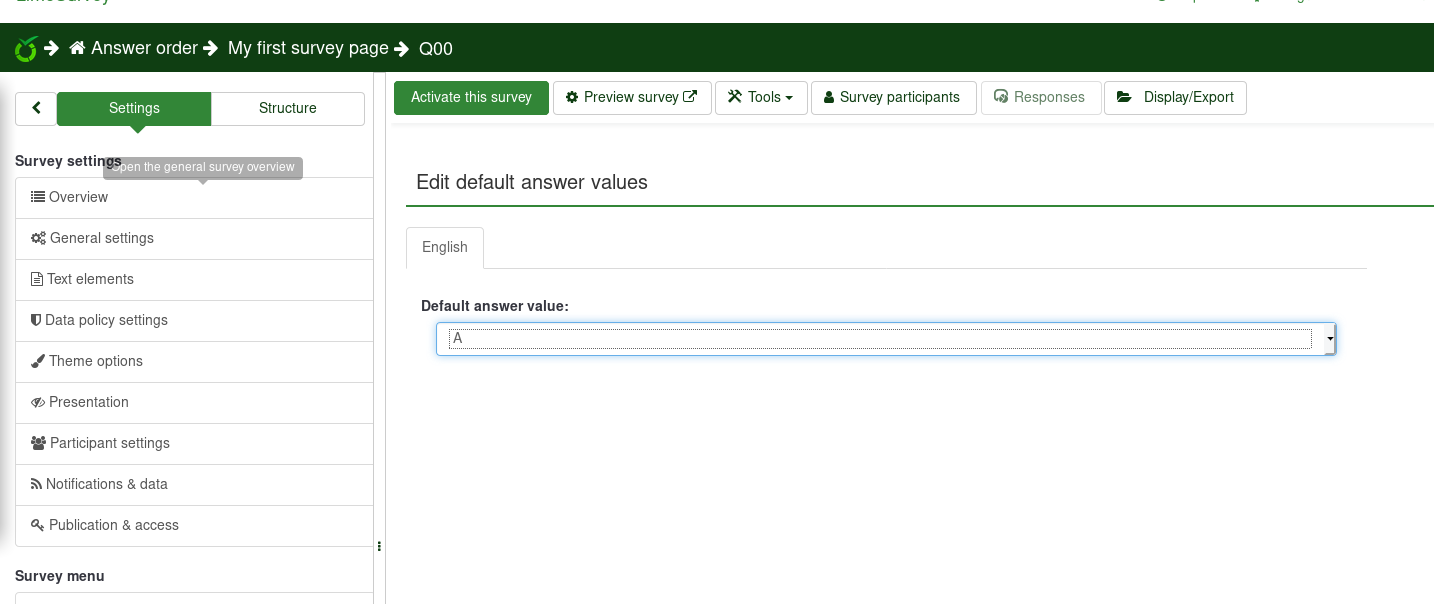
Task: Click the home icon beside Answer order
Action: coord(77,48)
